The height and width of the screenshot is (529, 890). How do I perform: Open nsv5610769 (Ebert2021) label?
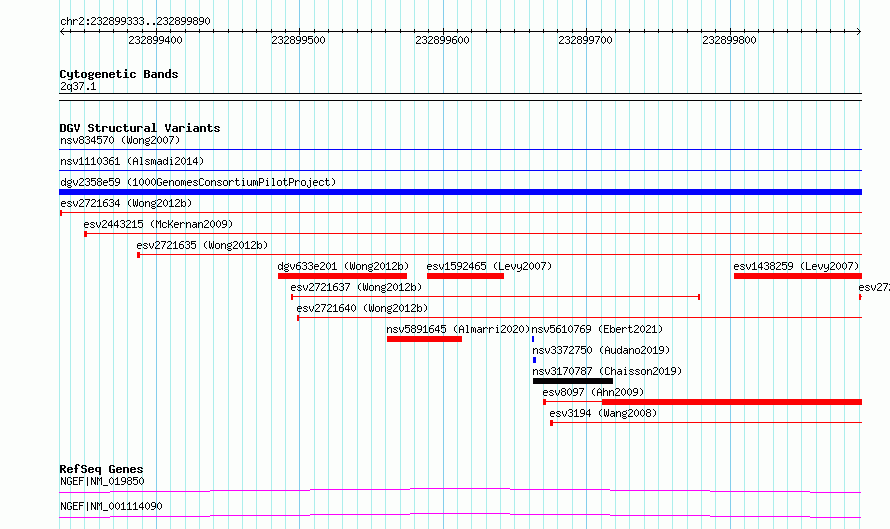click(x=597, y=329)
